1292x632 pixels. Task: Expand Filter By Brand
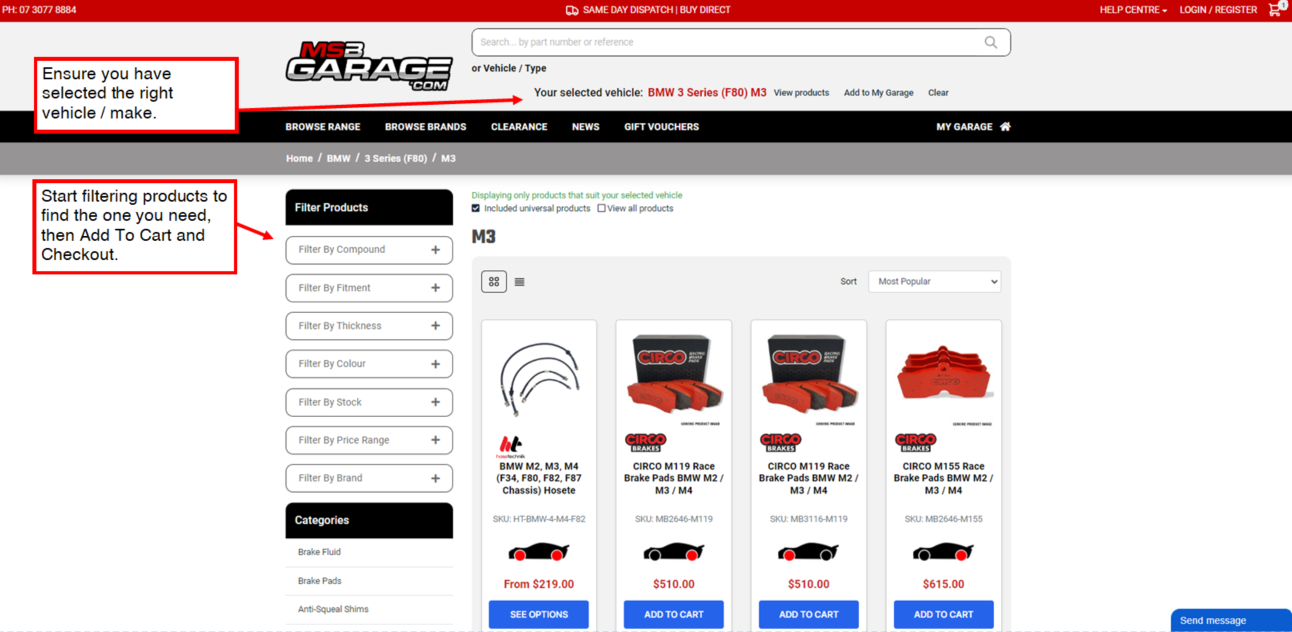coord(369,478)
